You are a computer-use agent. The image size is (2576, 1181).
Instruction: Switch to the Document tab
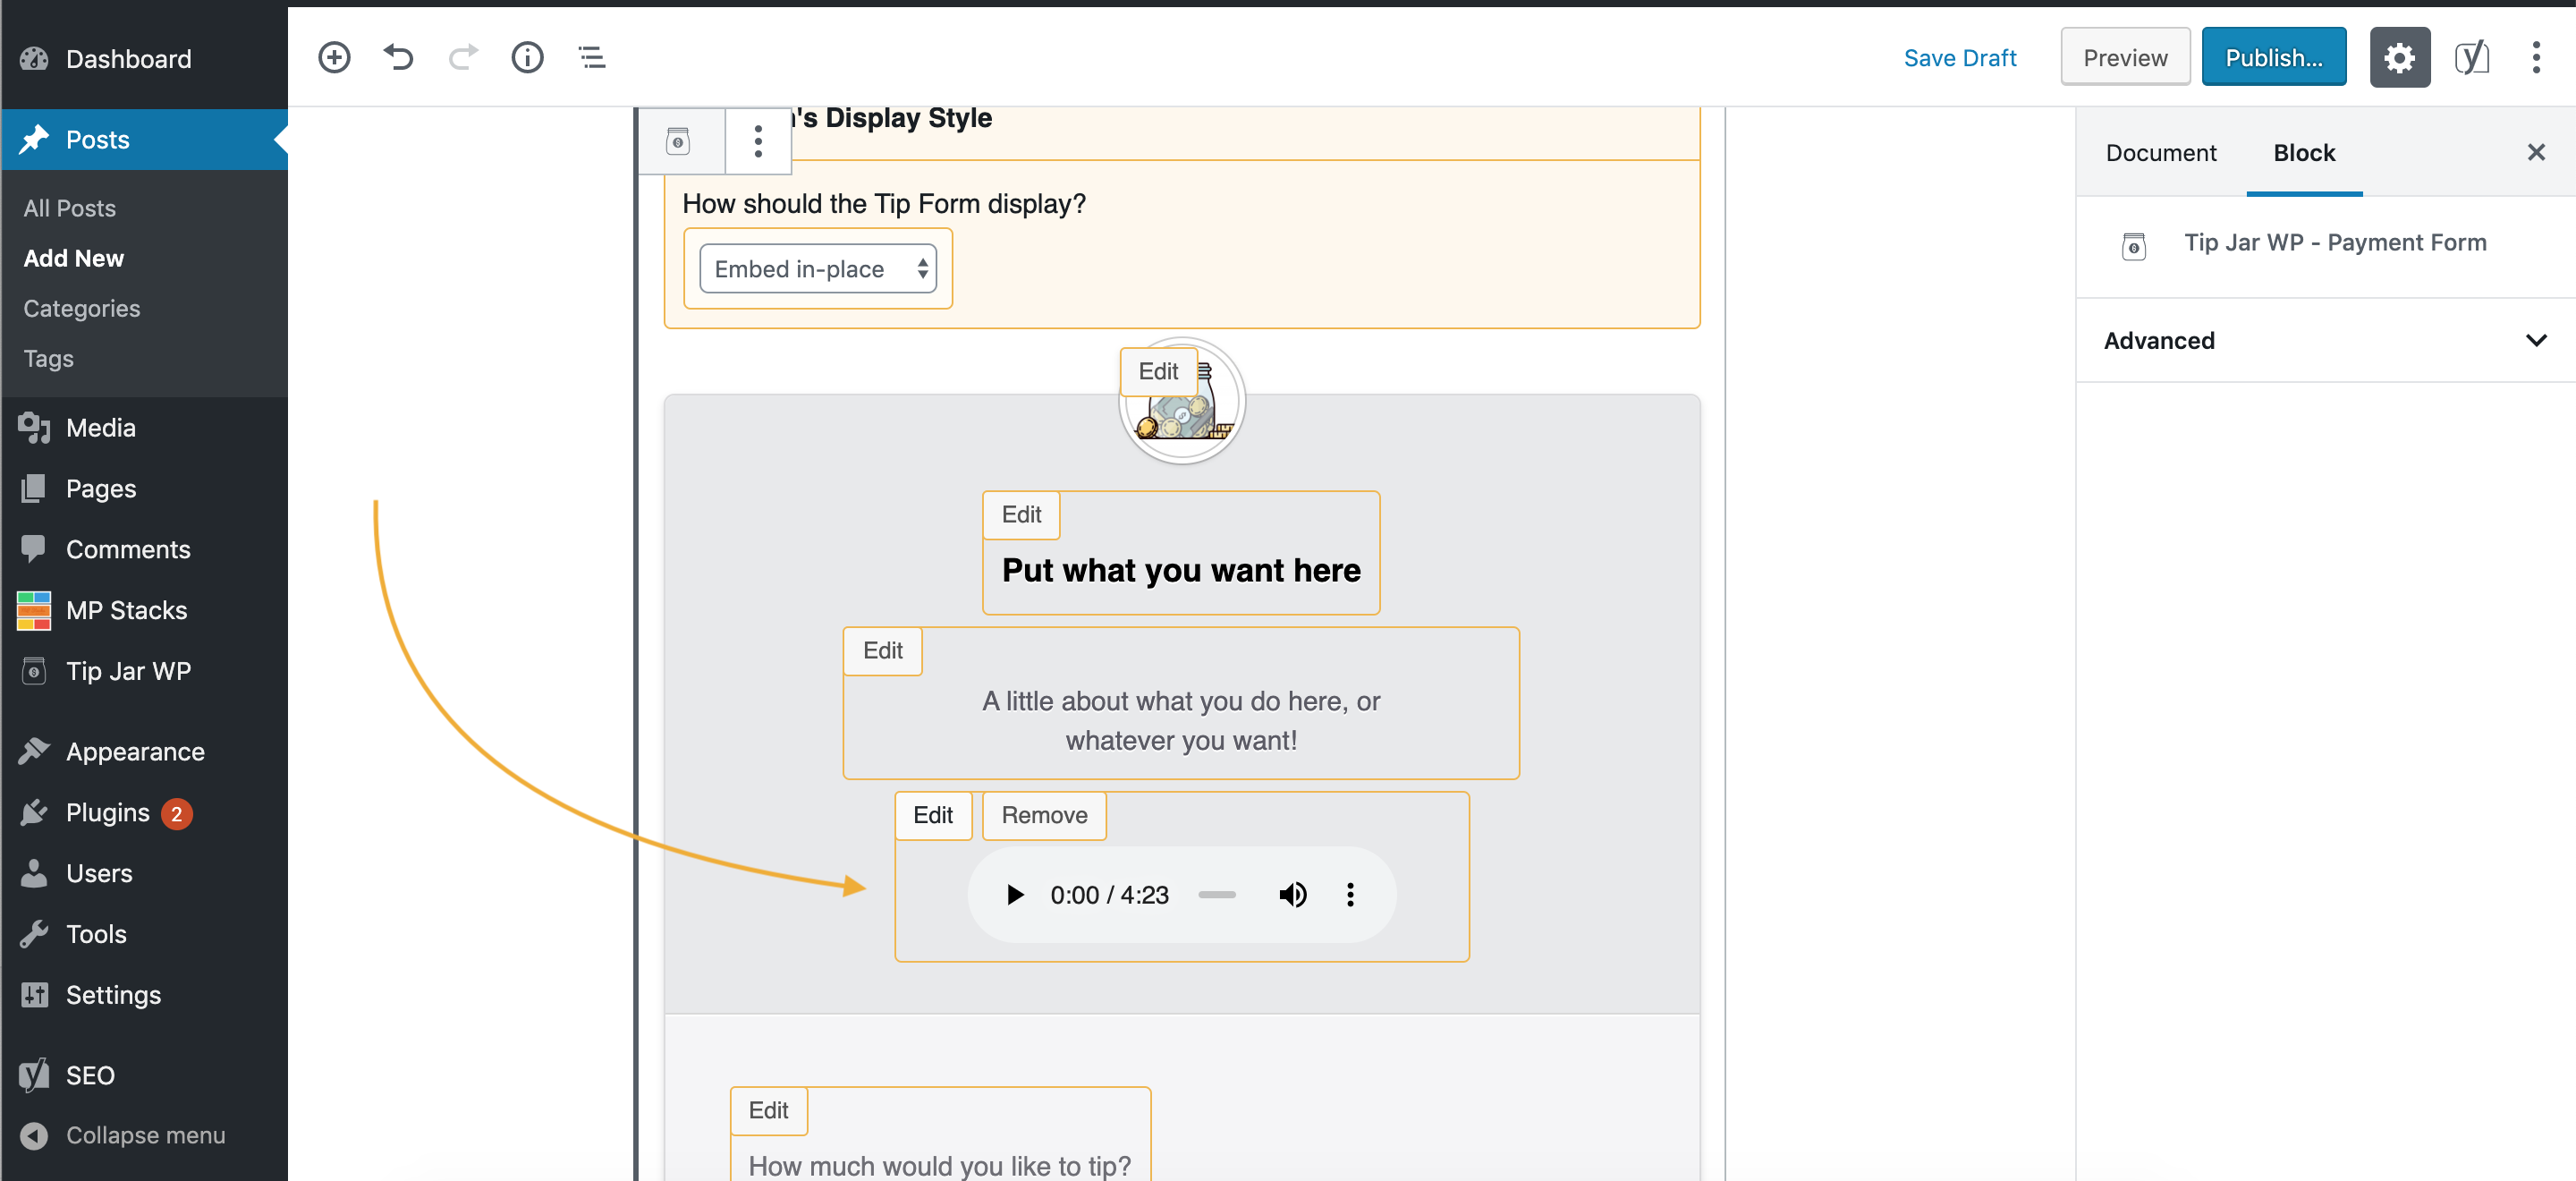[x=2160, y=153]
